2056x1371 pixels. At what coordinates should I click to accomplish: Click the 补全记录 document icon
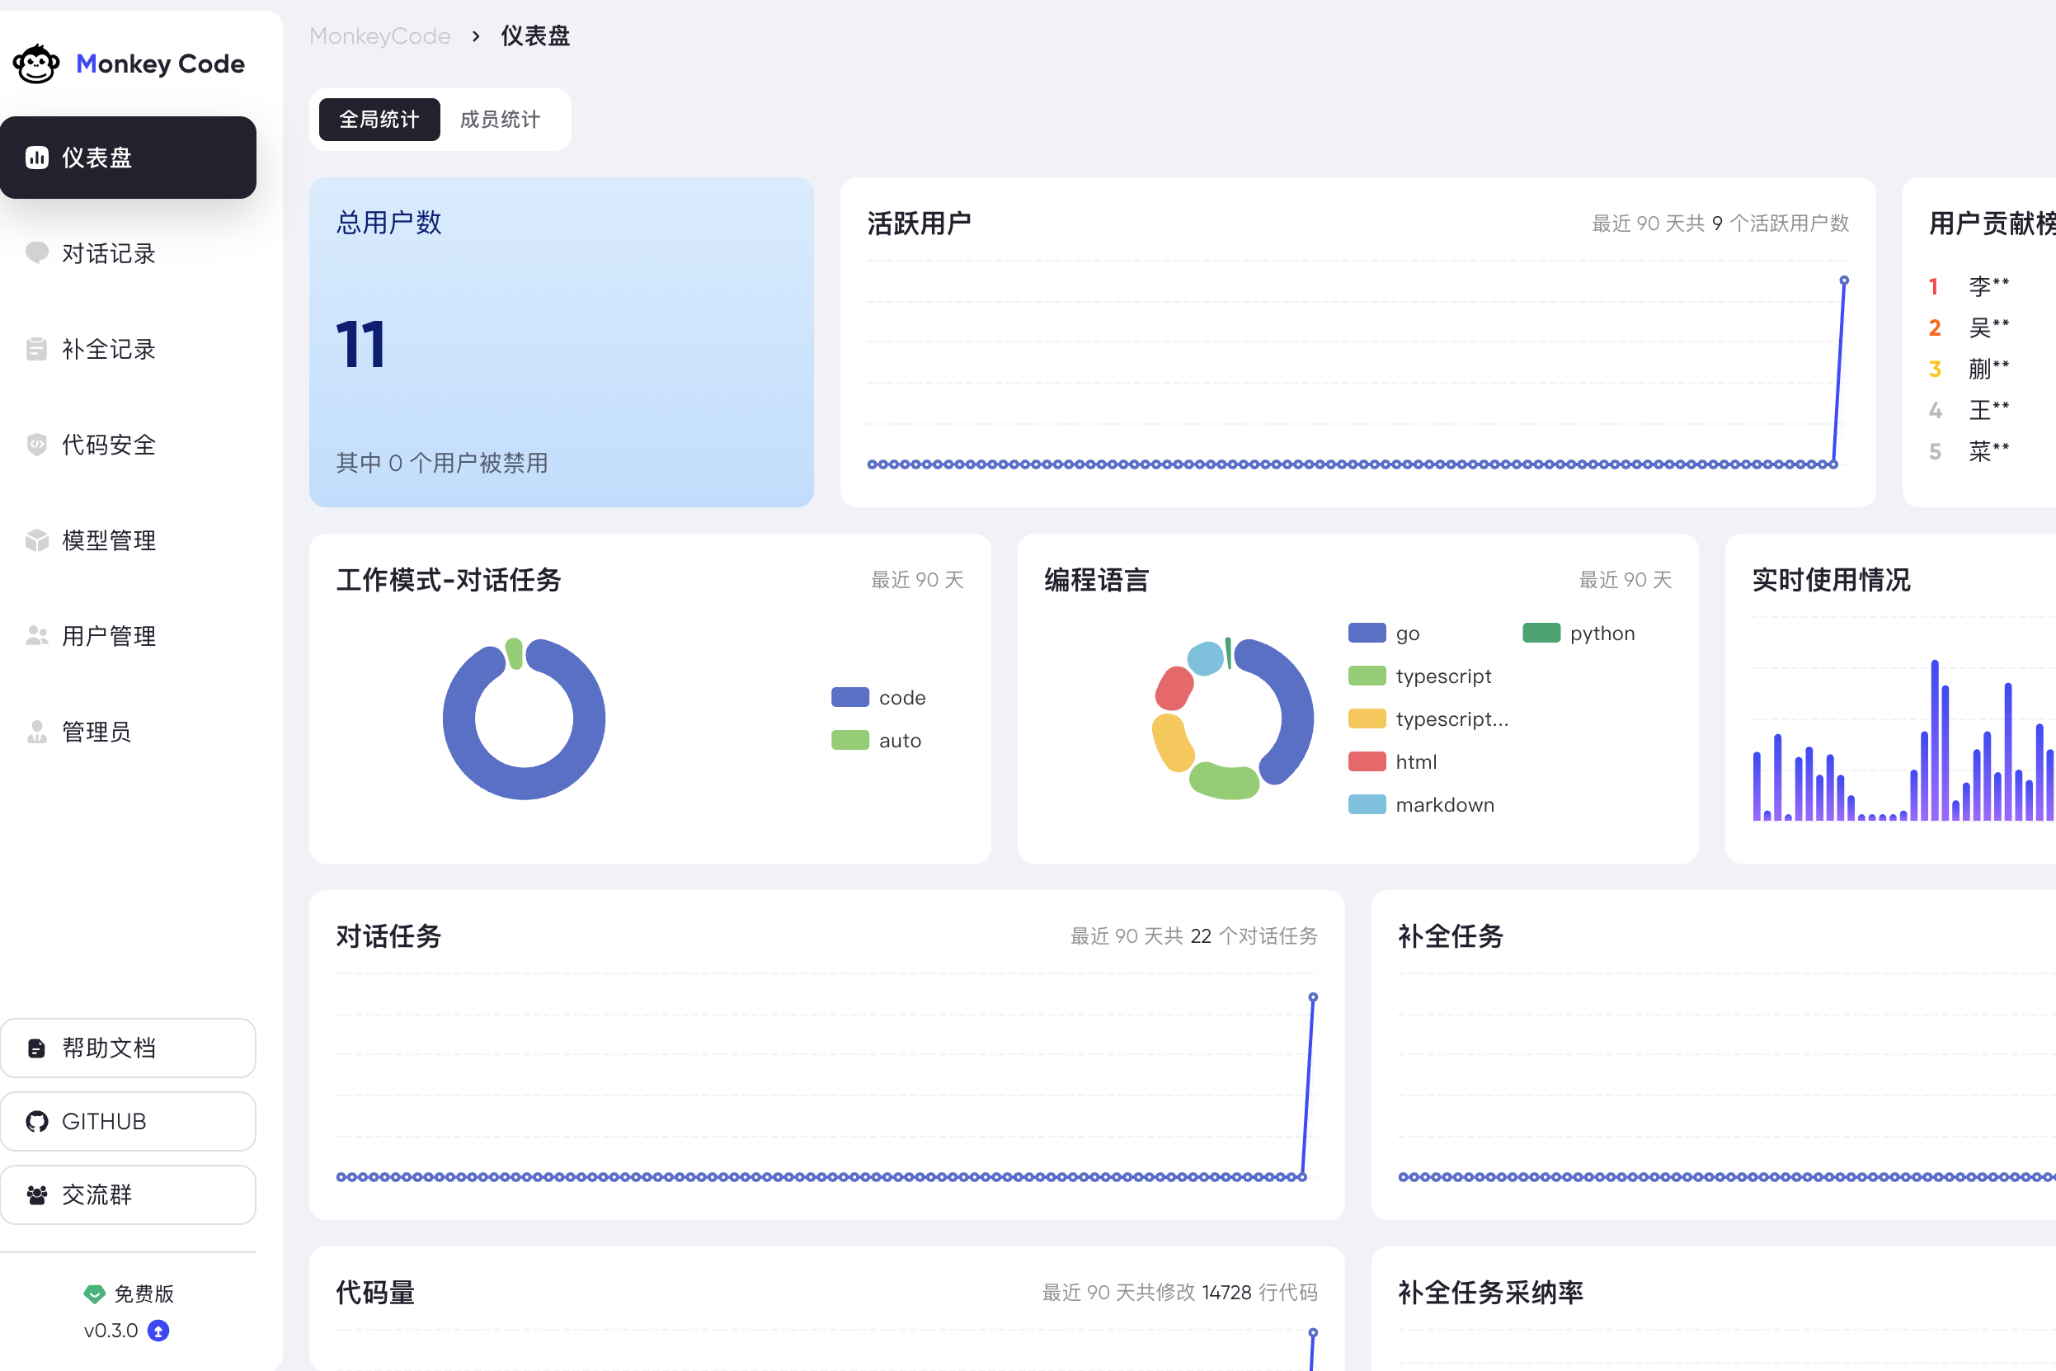click(37, 349)
